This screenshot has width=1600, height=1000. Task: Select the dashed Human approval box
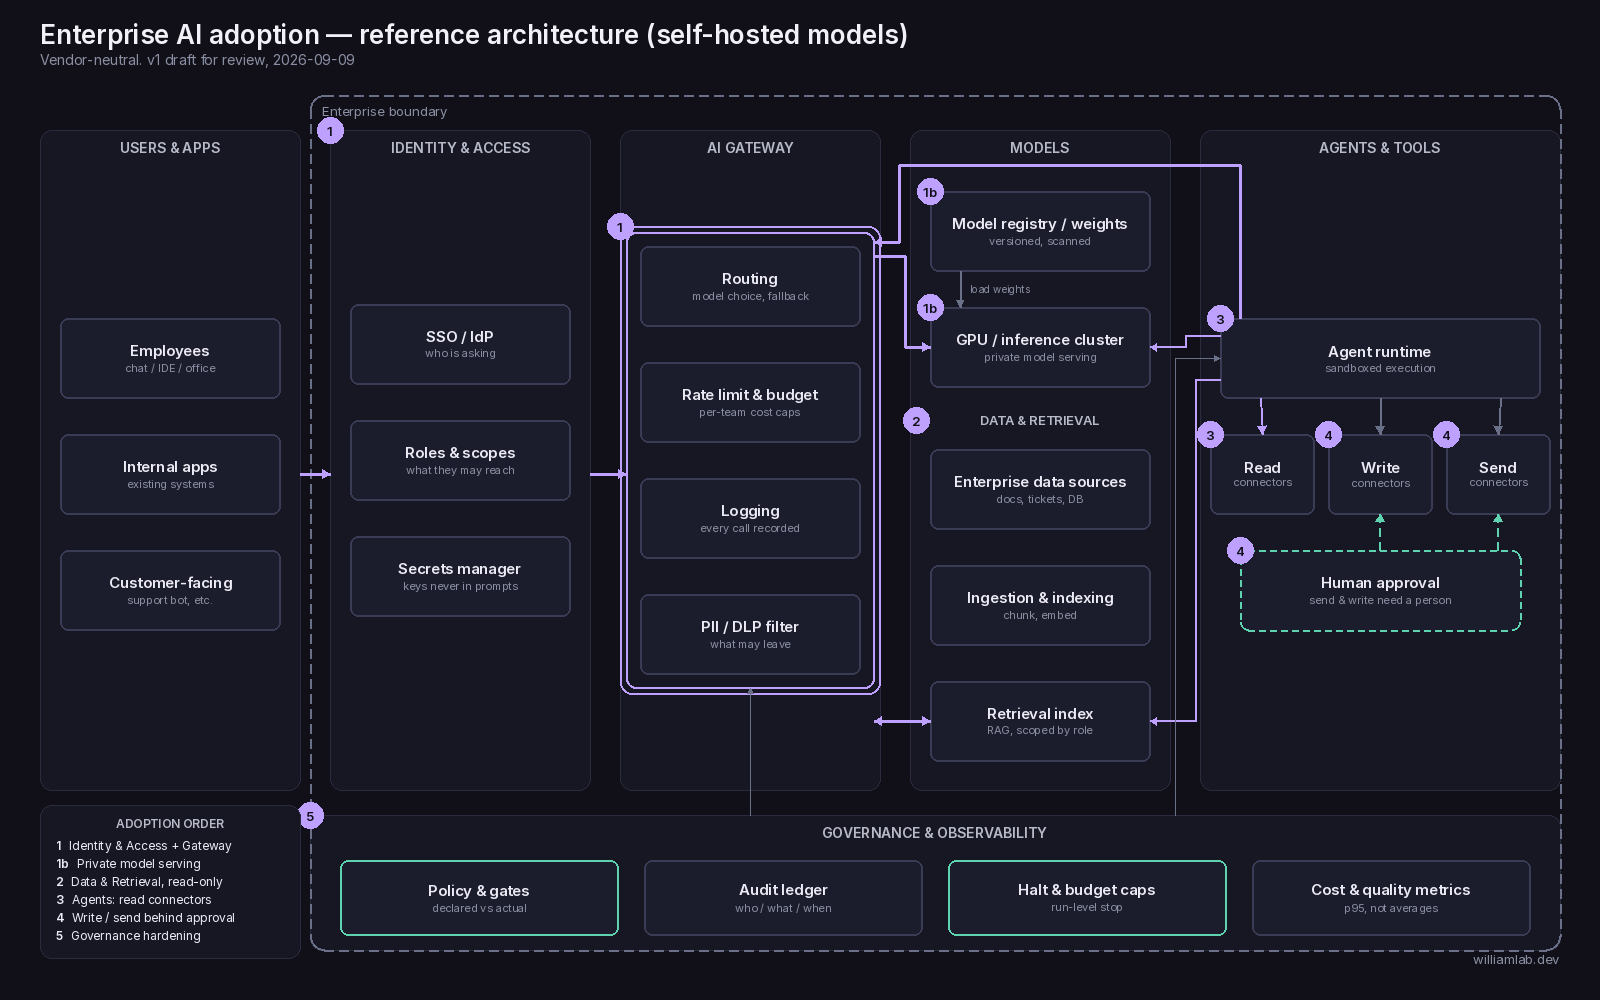pos(1380,590)
